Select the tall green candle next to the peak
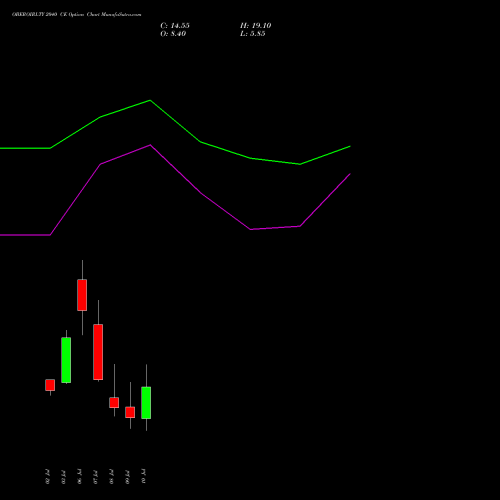 [x=66, y=360]
